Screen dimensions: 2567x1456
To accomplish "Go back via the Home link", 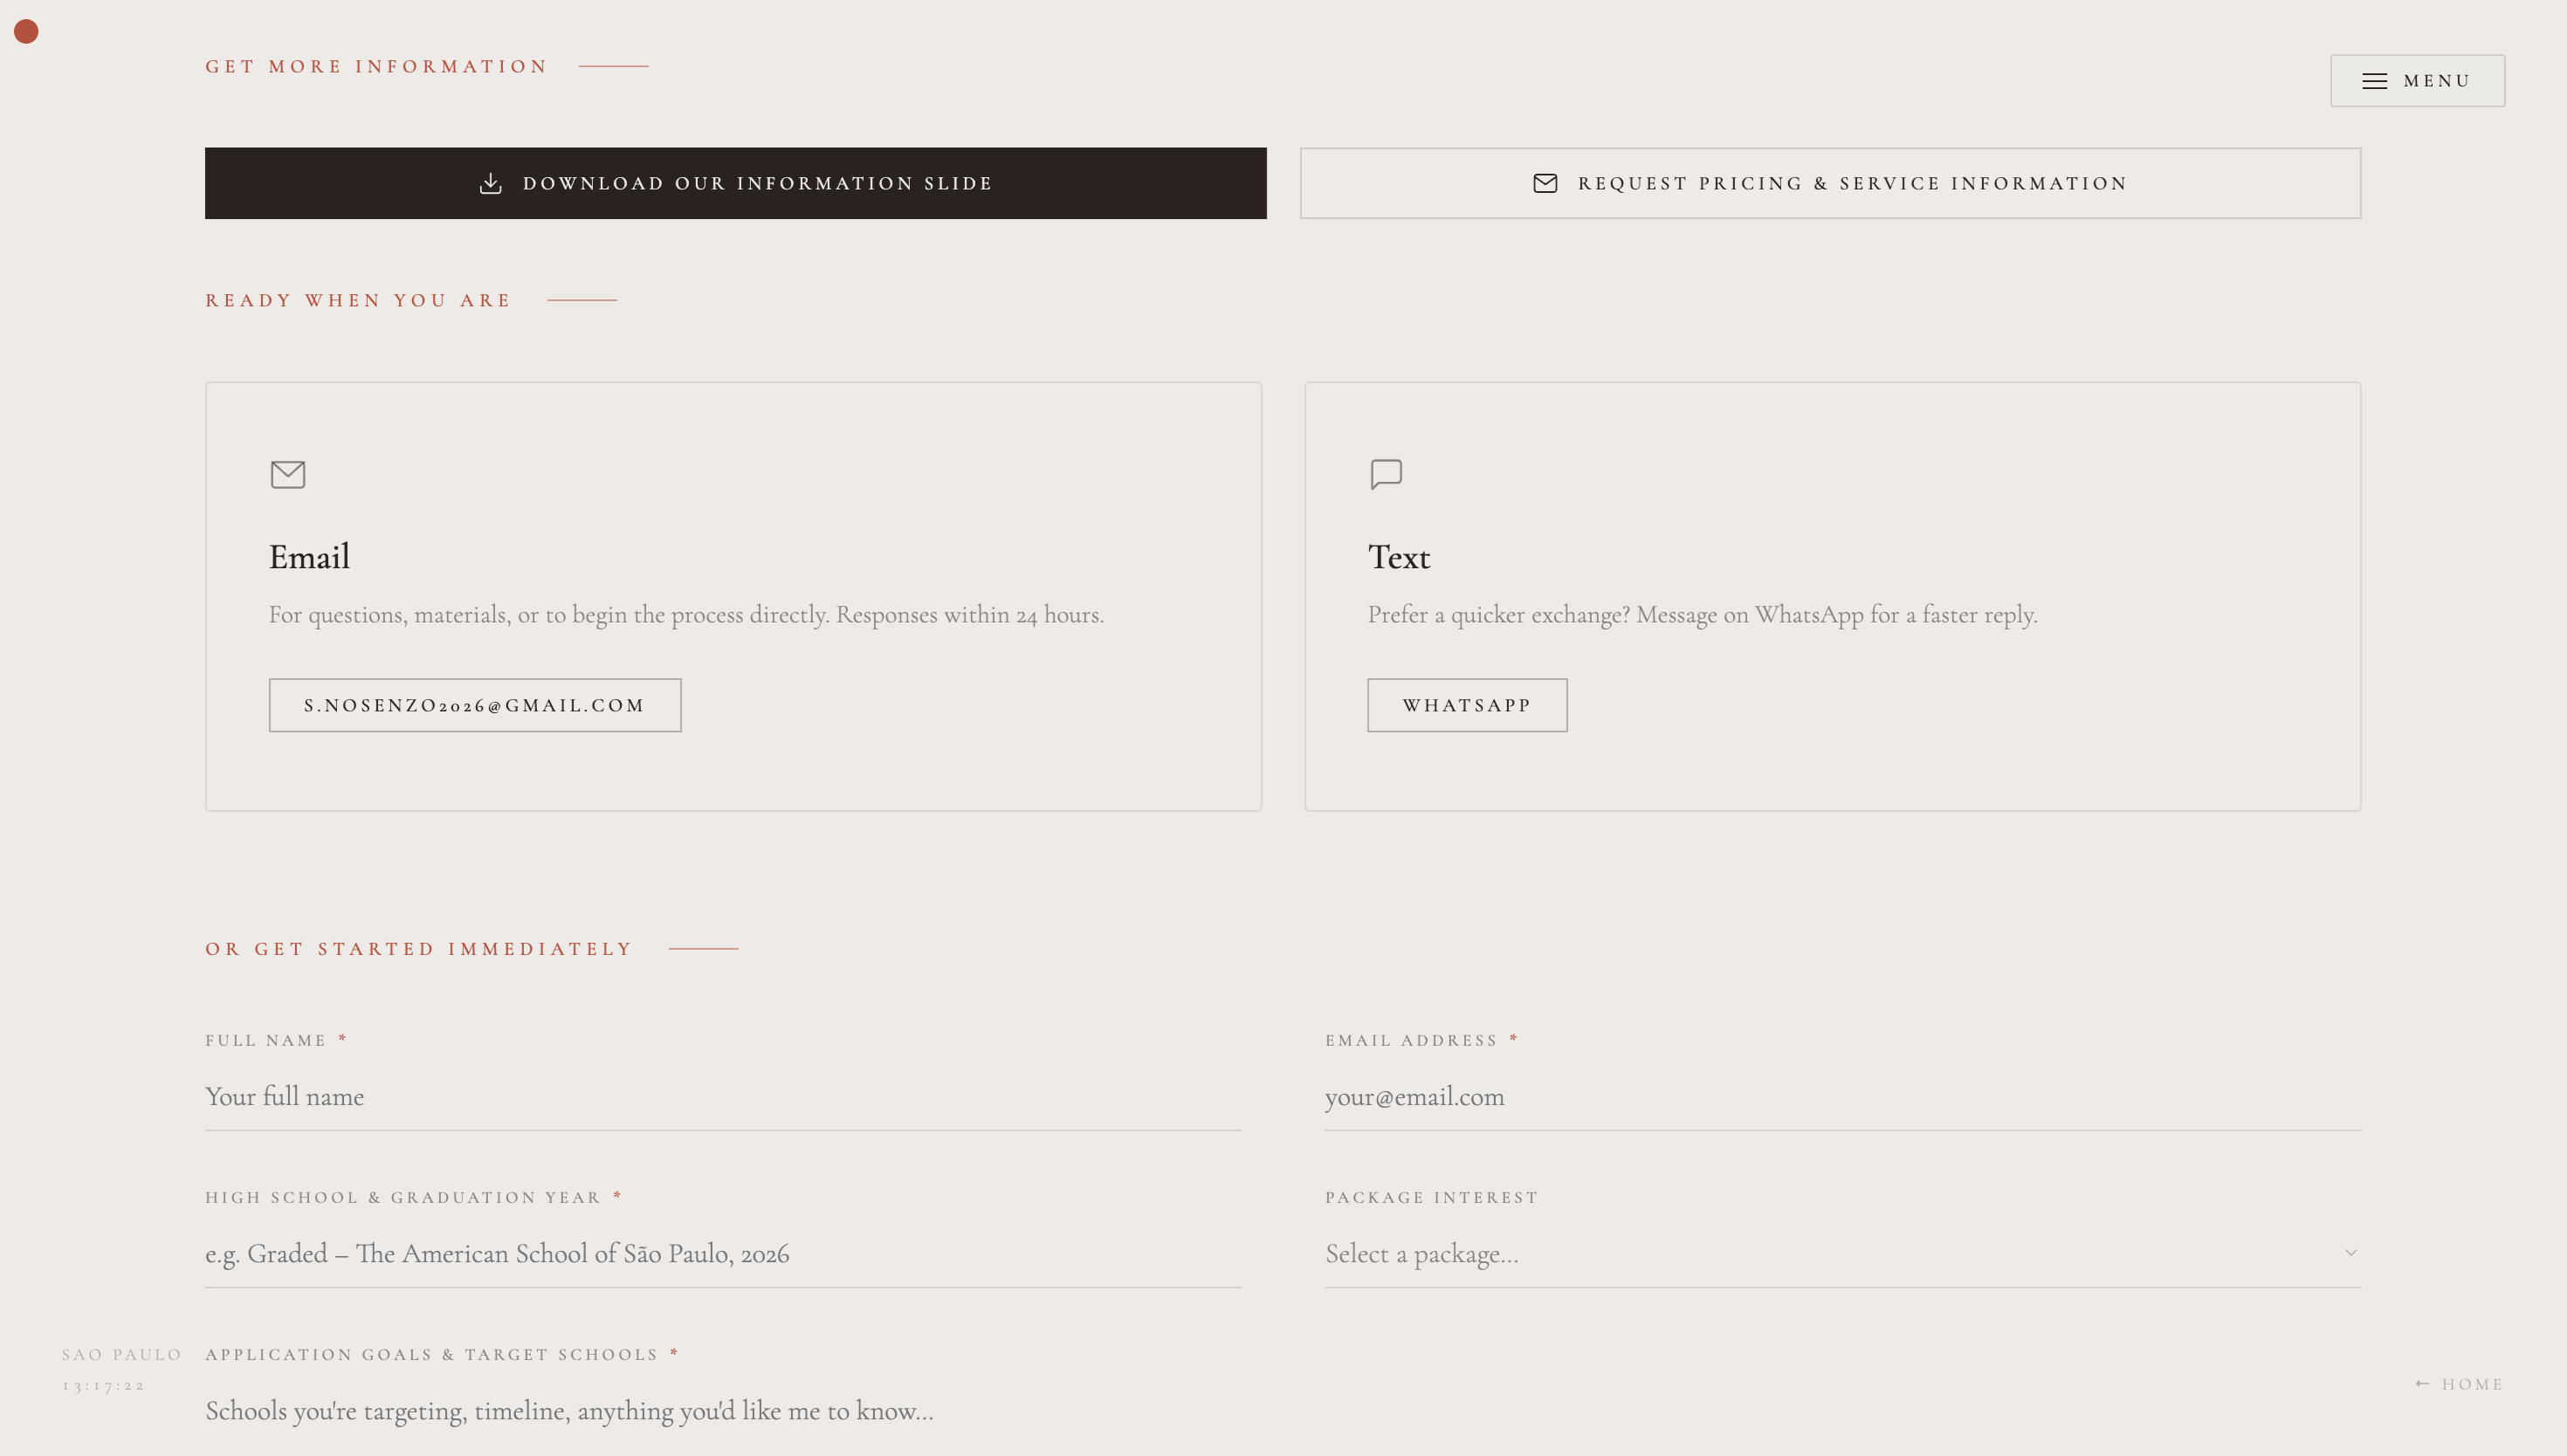I will pos(2472,1384).
